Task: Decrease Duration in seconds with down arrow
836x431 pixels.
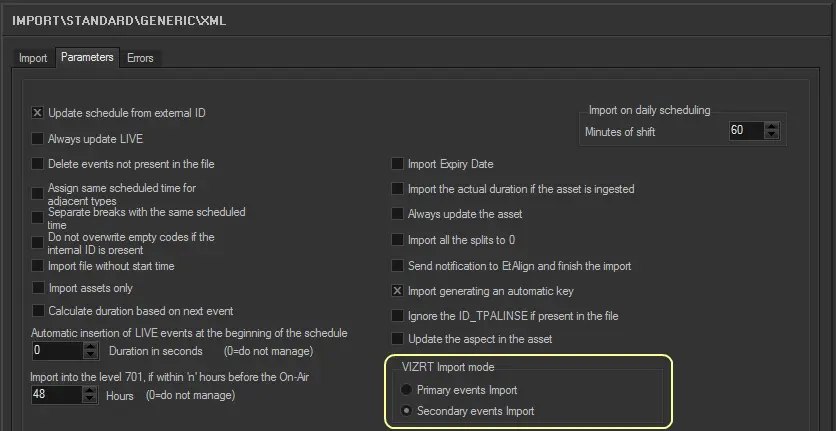Action: click(x=91, y=356)
